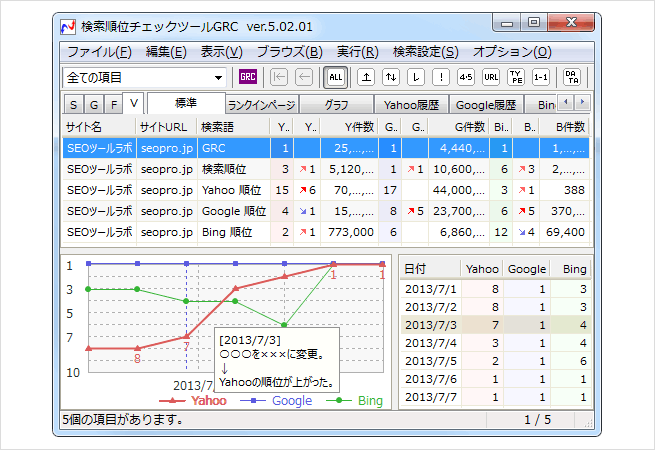Select the row with keyword 検索順位

coord(326,169)
